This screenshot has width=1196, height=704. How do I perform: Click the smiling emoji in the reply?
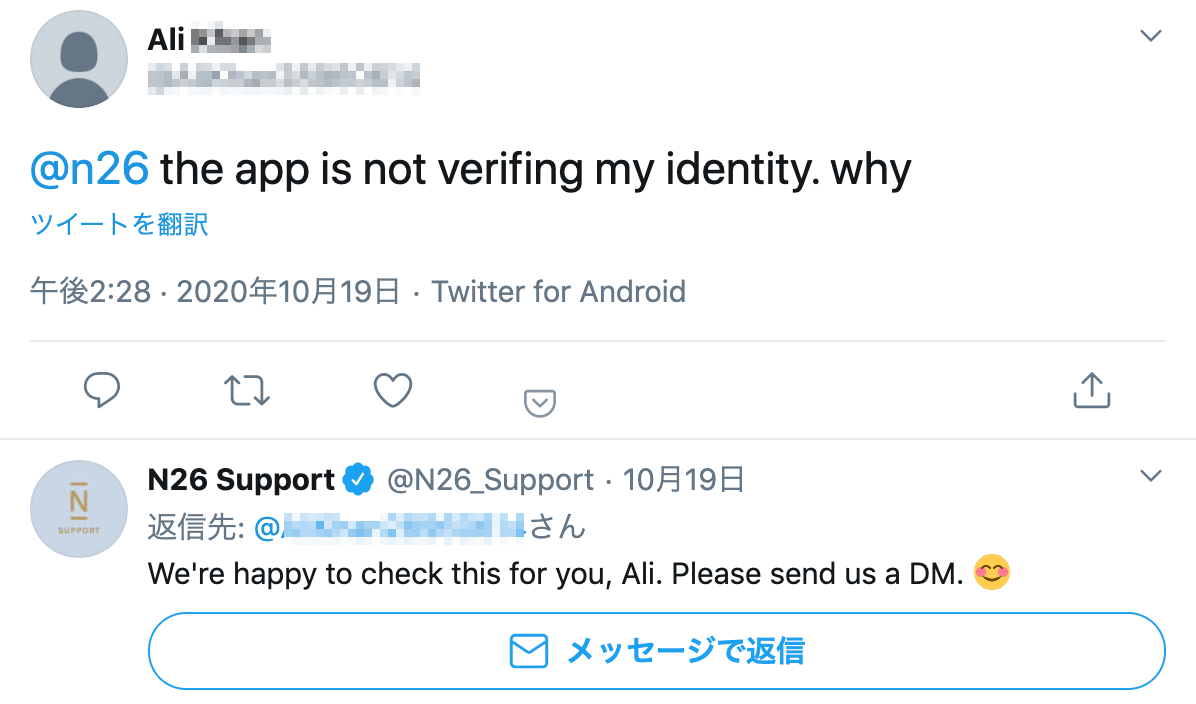point(991,574)
